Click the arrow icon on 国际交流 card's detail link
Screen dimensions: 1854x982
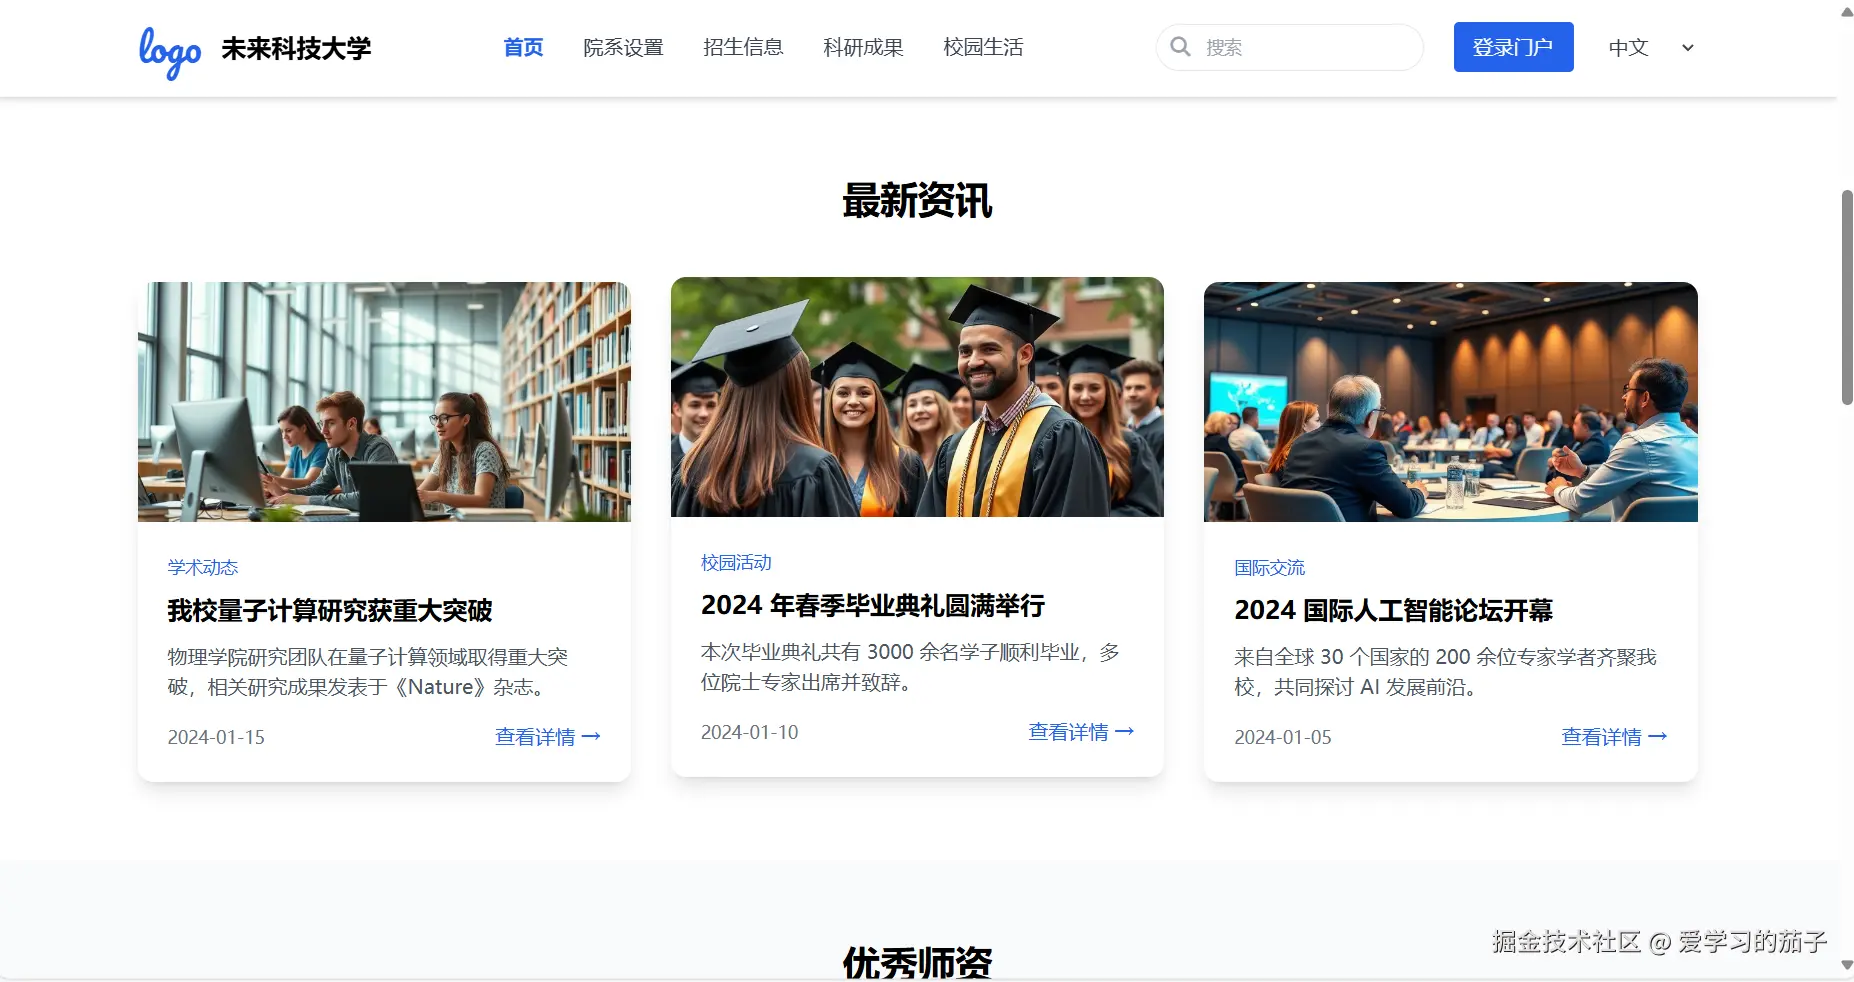(1657, 737)
